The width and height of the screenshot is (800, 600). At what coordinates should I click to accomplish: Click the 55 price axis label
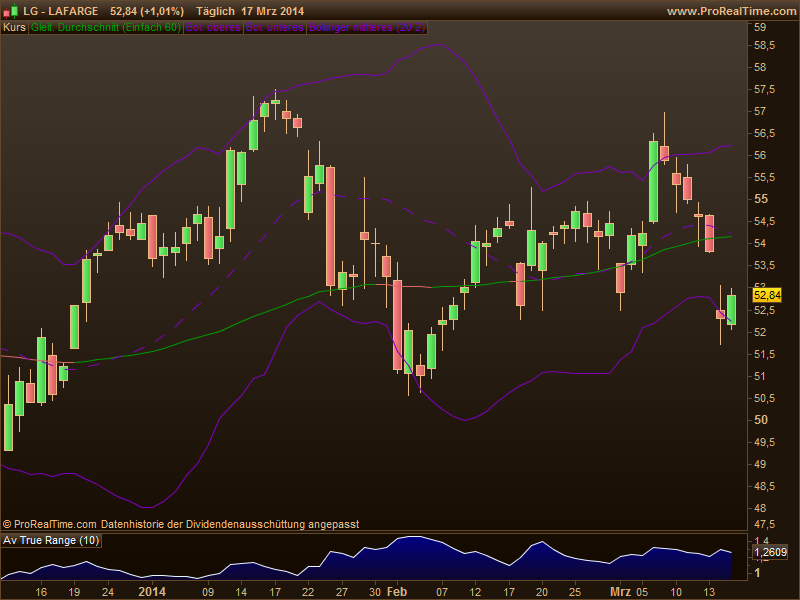(761, 199)
